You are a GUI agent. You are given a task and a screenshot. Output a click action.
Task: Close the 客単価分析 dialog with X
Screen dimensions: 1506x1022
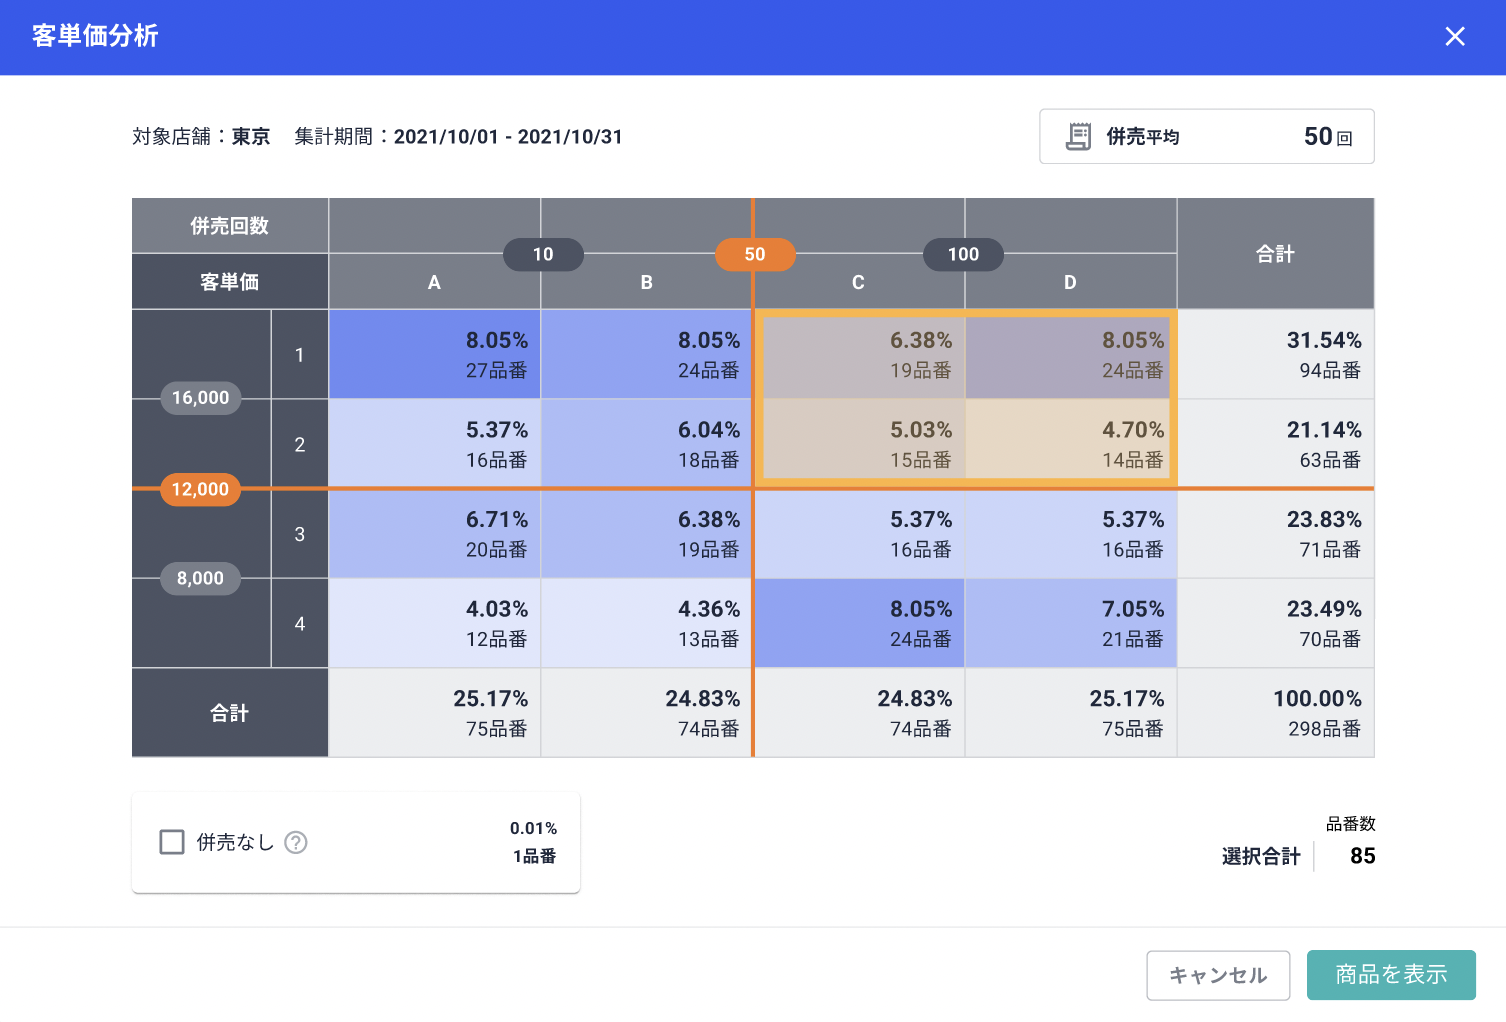1454,37
